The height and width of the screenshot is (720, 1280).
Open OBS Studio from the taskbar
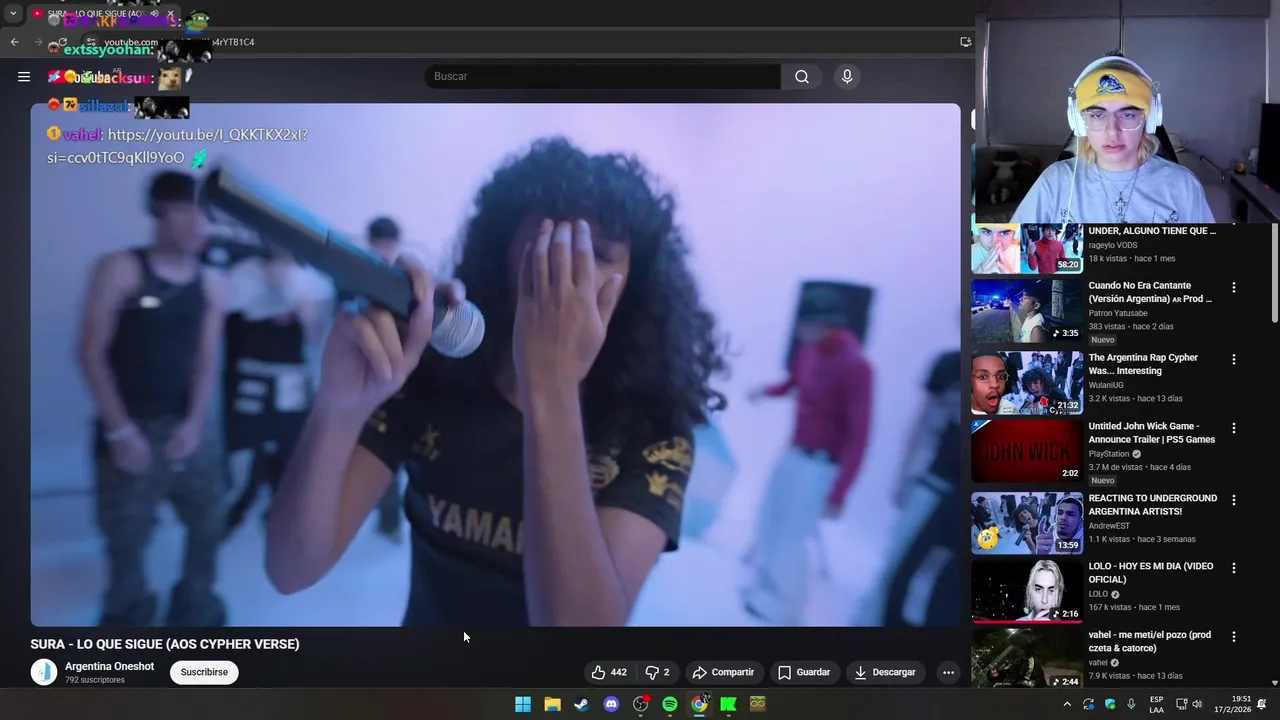(640, 704)
